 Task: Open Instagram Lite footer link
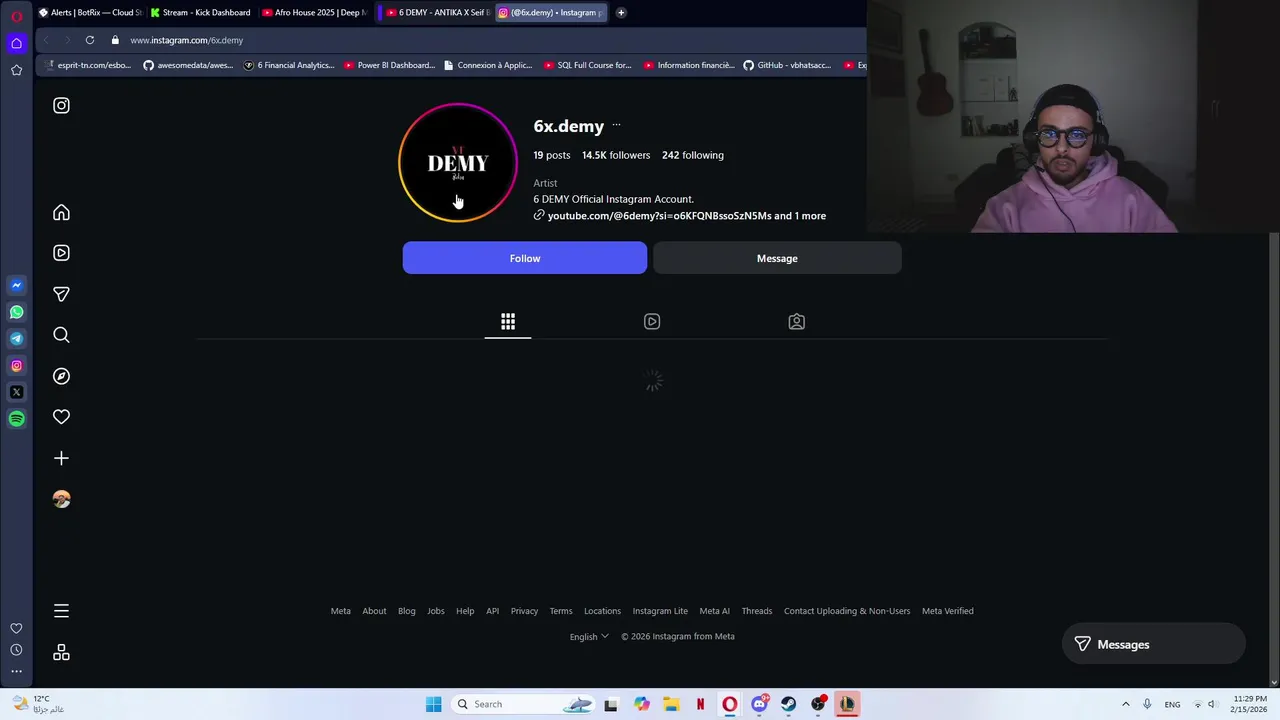tap(660, 611)
